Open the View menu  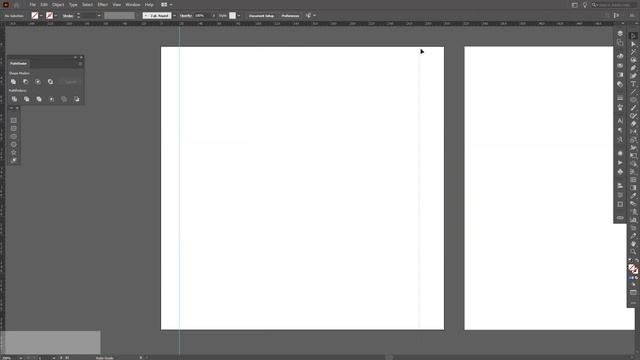click(117, 4)
